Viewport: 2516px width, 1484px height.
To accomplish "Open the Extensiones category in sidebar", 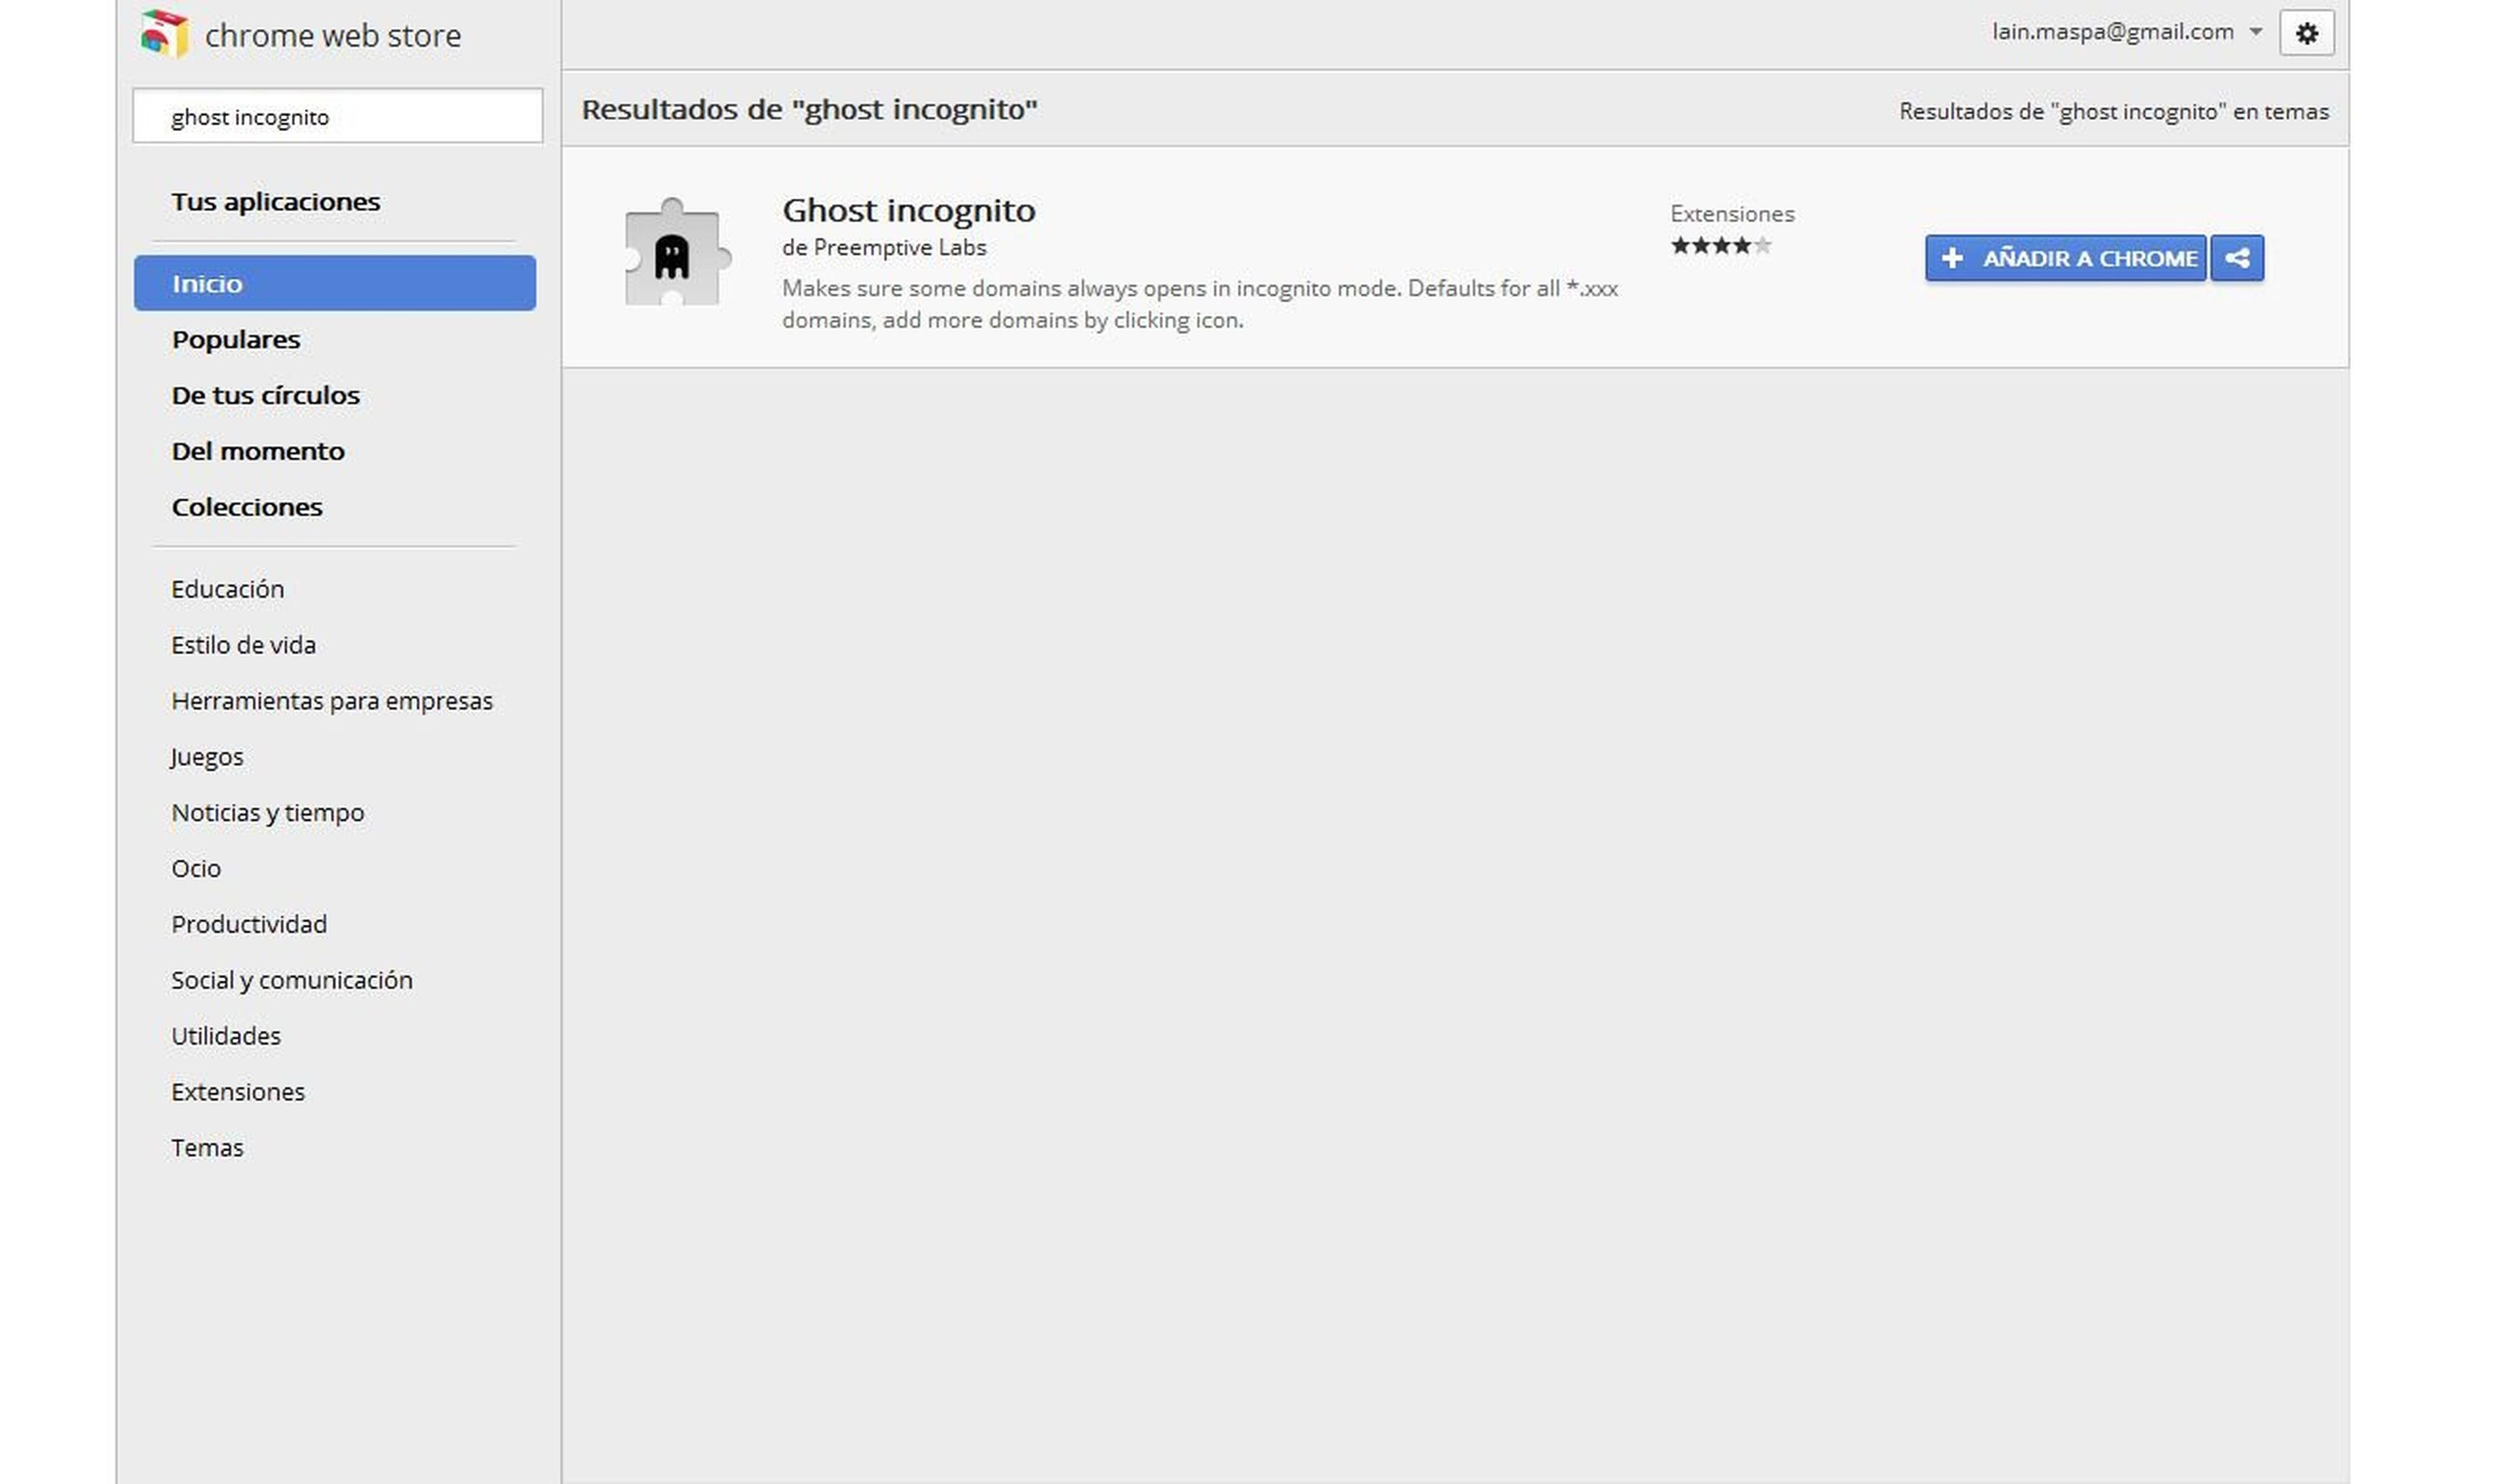I will (x=238, y=1091).
